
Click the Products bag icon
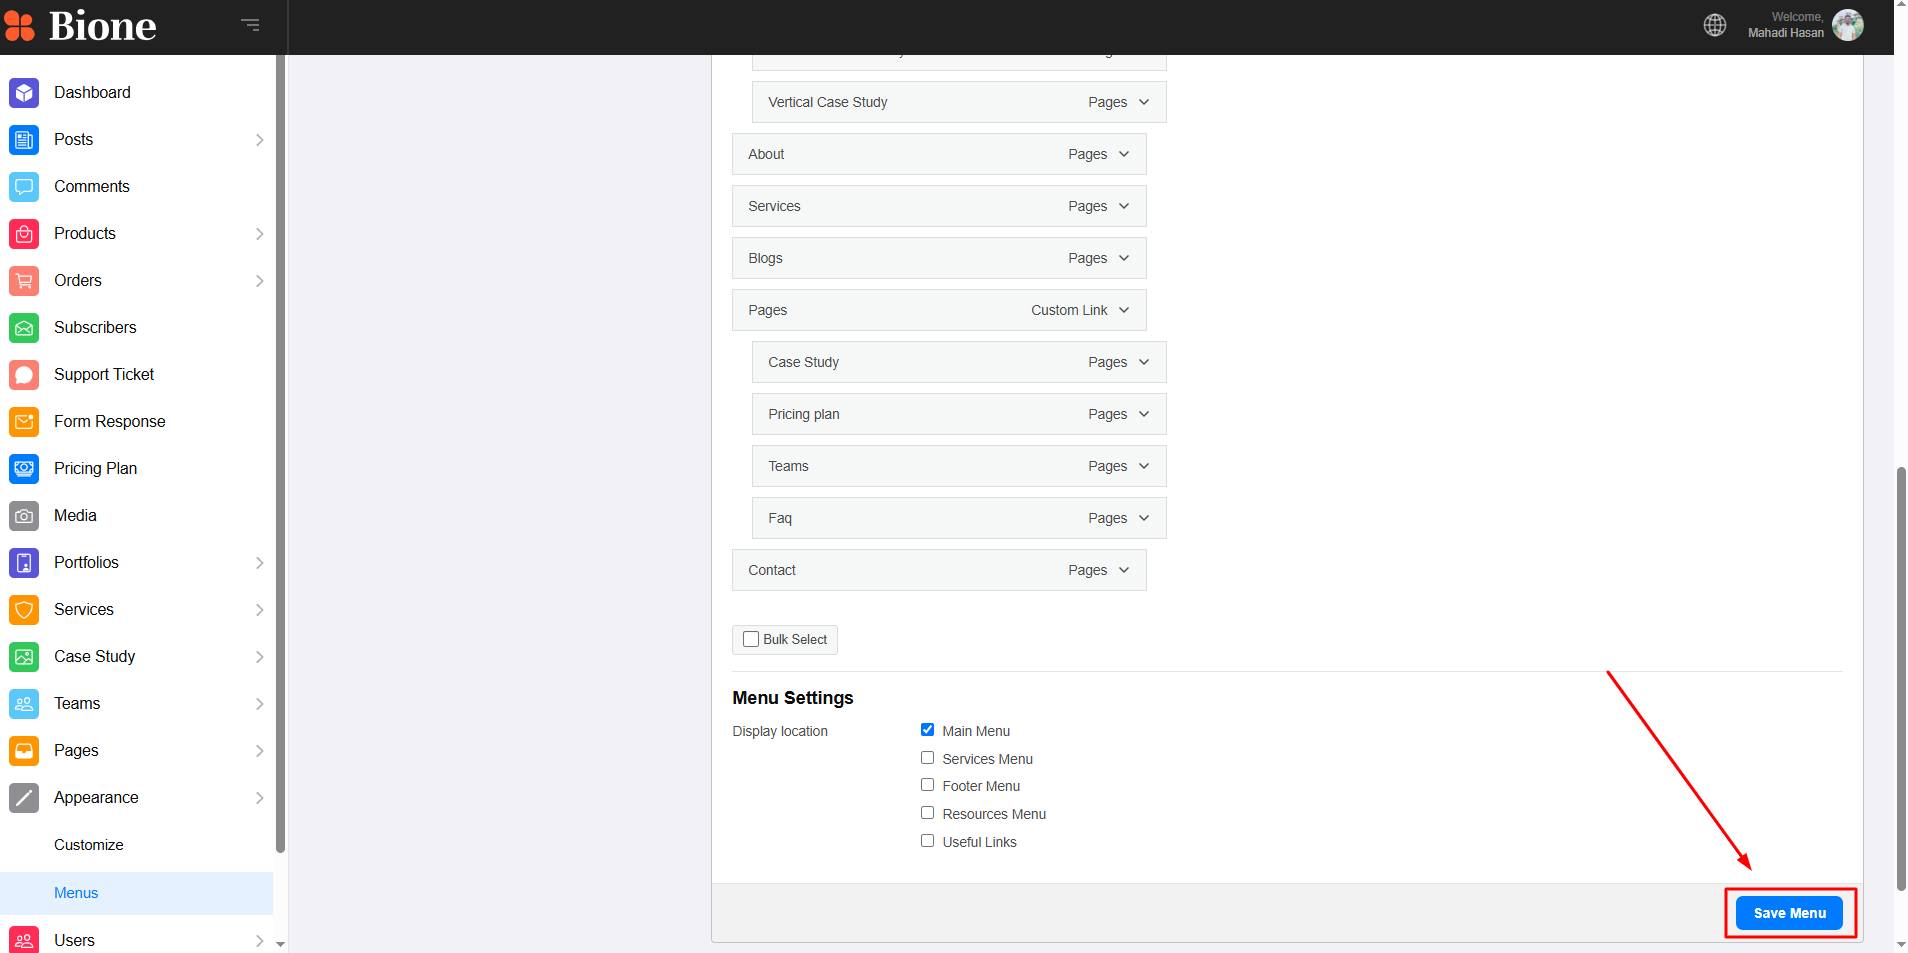point(24,234)
